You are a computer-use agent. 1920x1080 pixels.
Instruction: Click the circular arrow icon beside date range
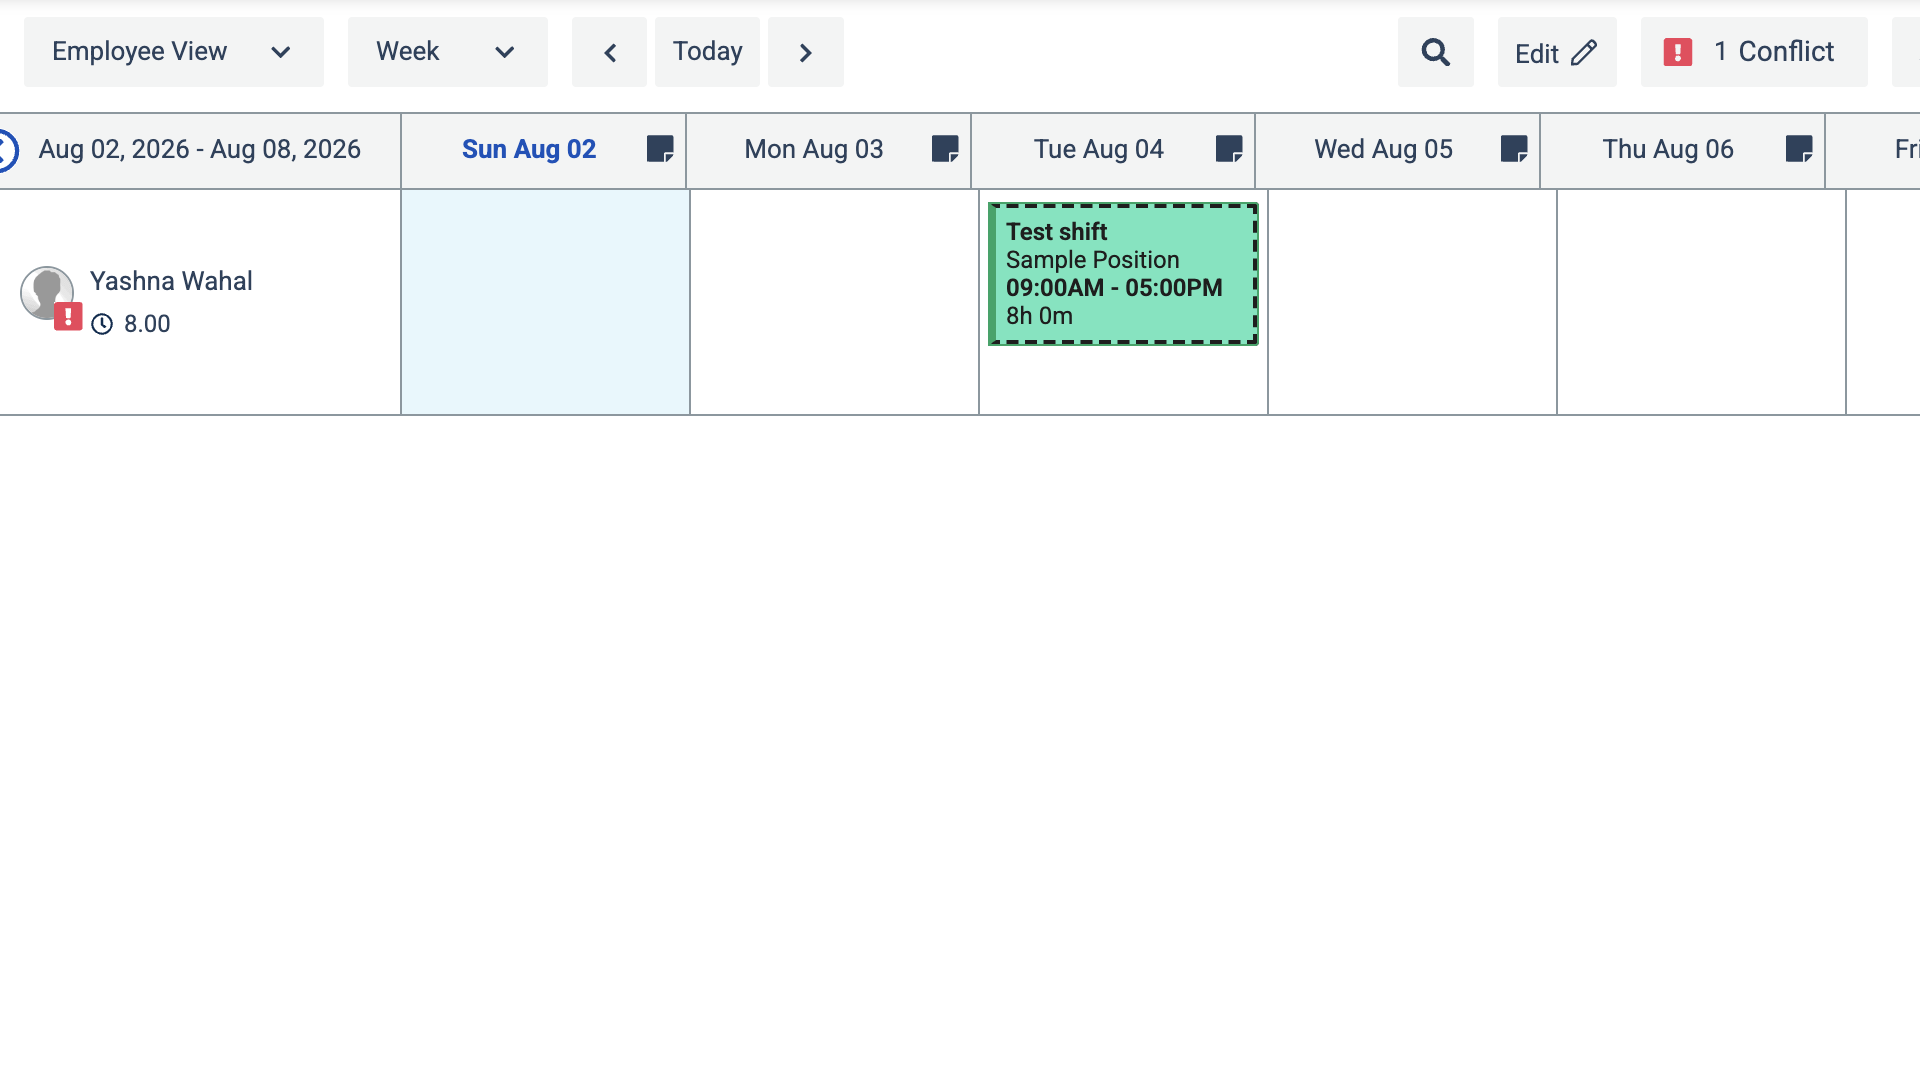tap(6, 151)
